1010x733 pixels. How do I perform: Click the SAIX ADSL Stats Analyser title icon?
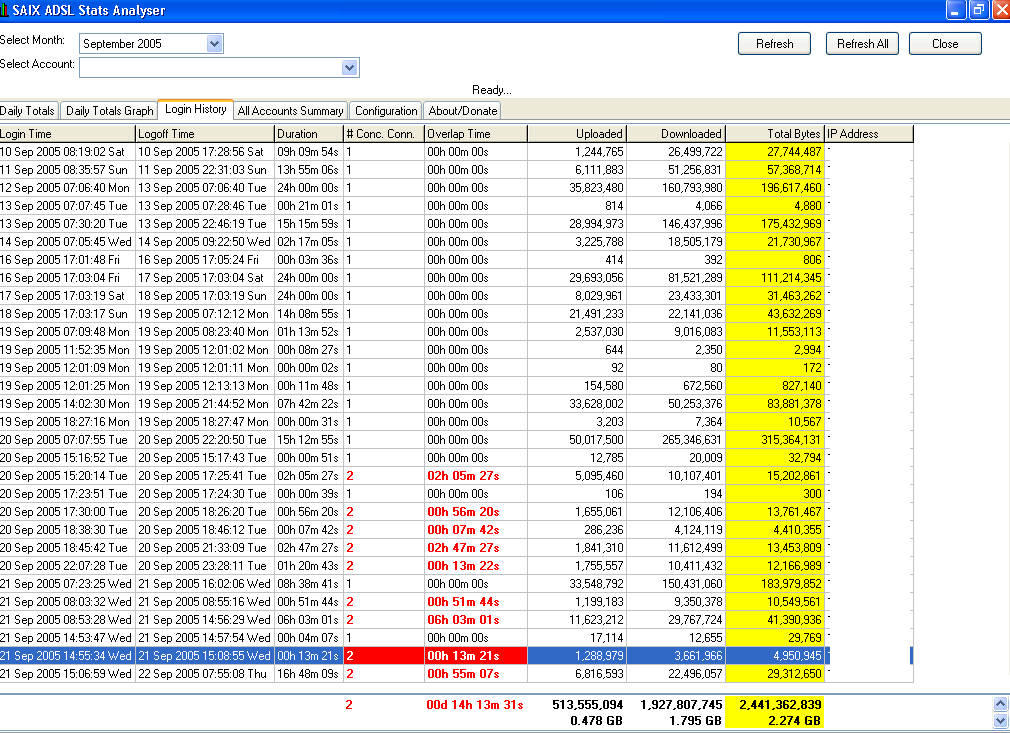pos(6,10)
